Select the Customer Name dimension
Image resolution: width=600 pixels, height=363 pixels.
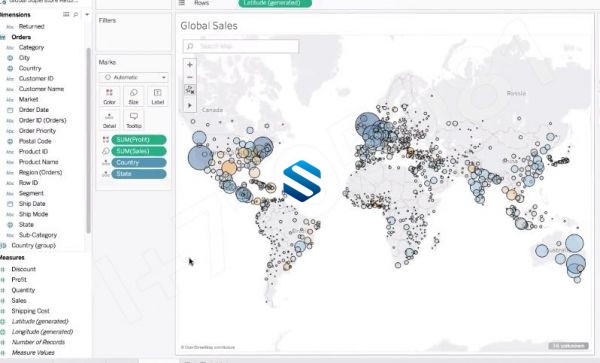pos(41,89)
